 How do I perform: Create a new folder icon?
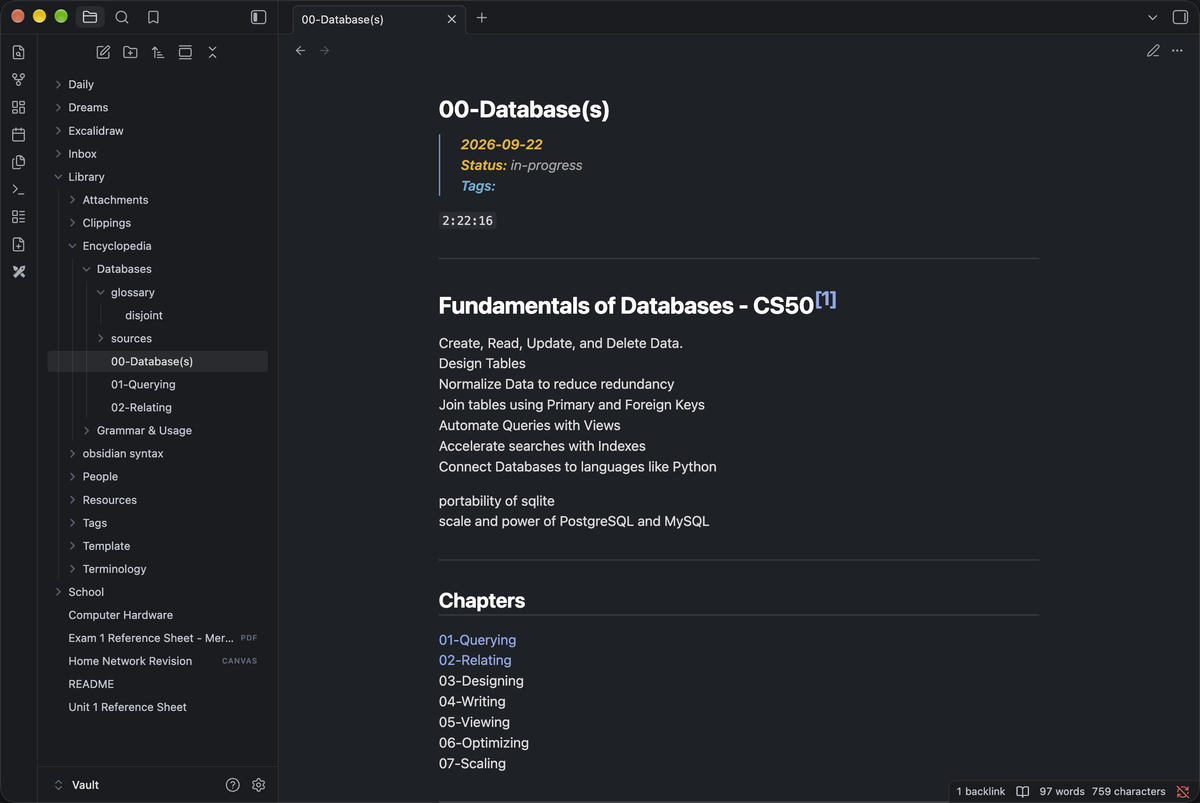pos(130,52)
